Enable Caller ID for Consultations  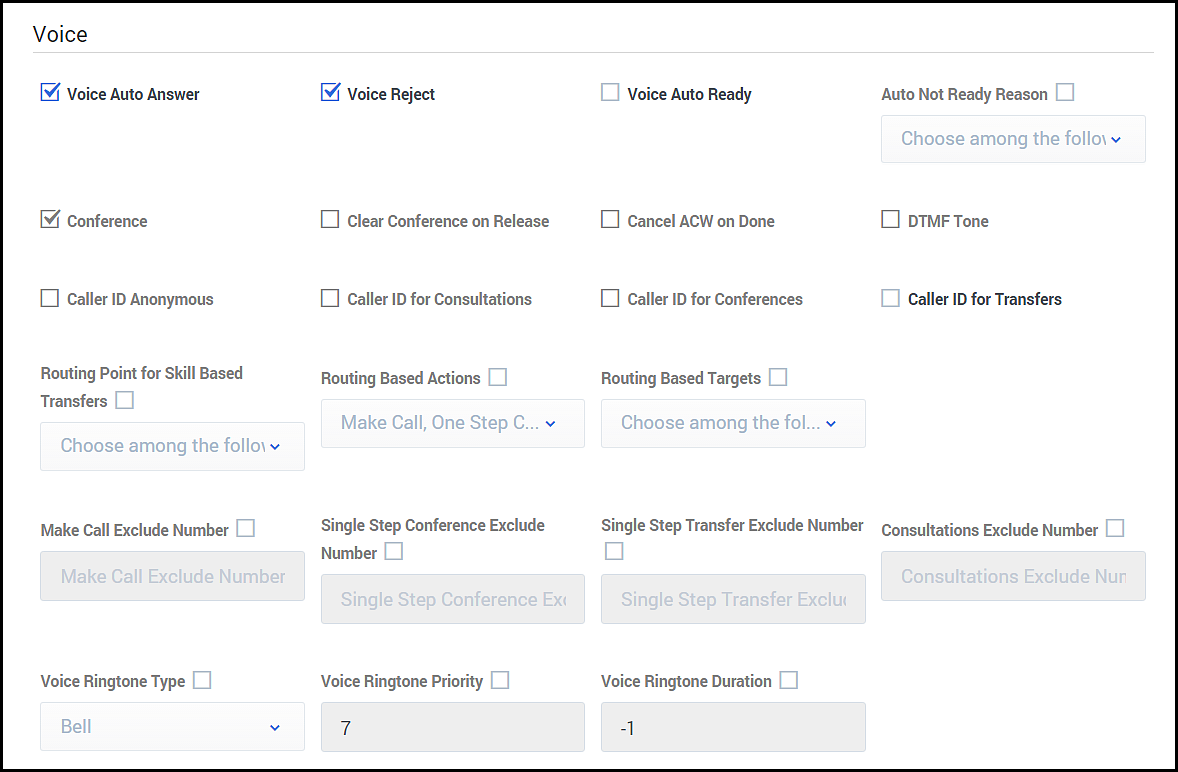click(x=330, y=298)
